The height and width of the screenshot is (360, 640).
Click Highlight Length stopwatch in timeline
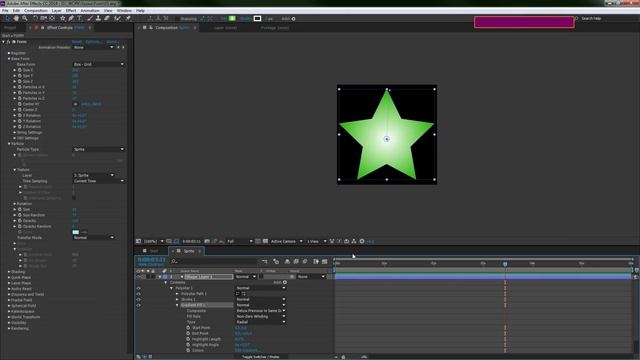188,339
